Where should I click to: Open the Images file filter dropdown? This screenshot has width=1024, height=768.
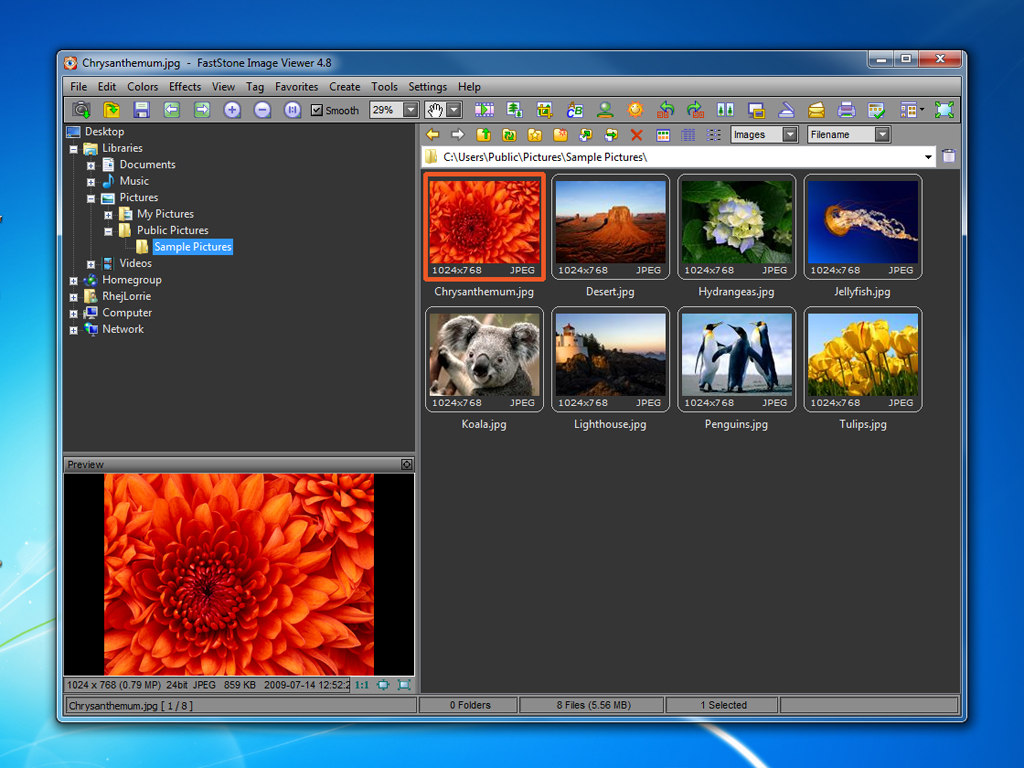(790, 135)
